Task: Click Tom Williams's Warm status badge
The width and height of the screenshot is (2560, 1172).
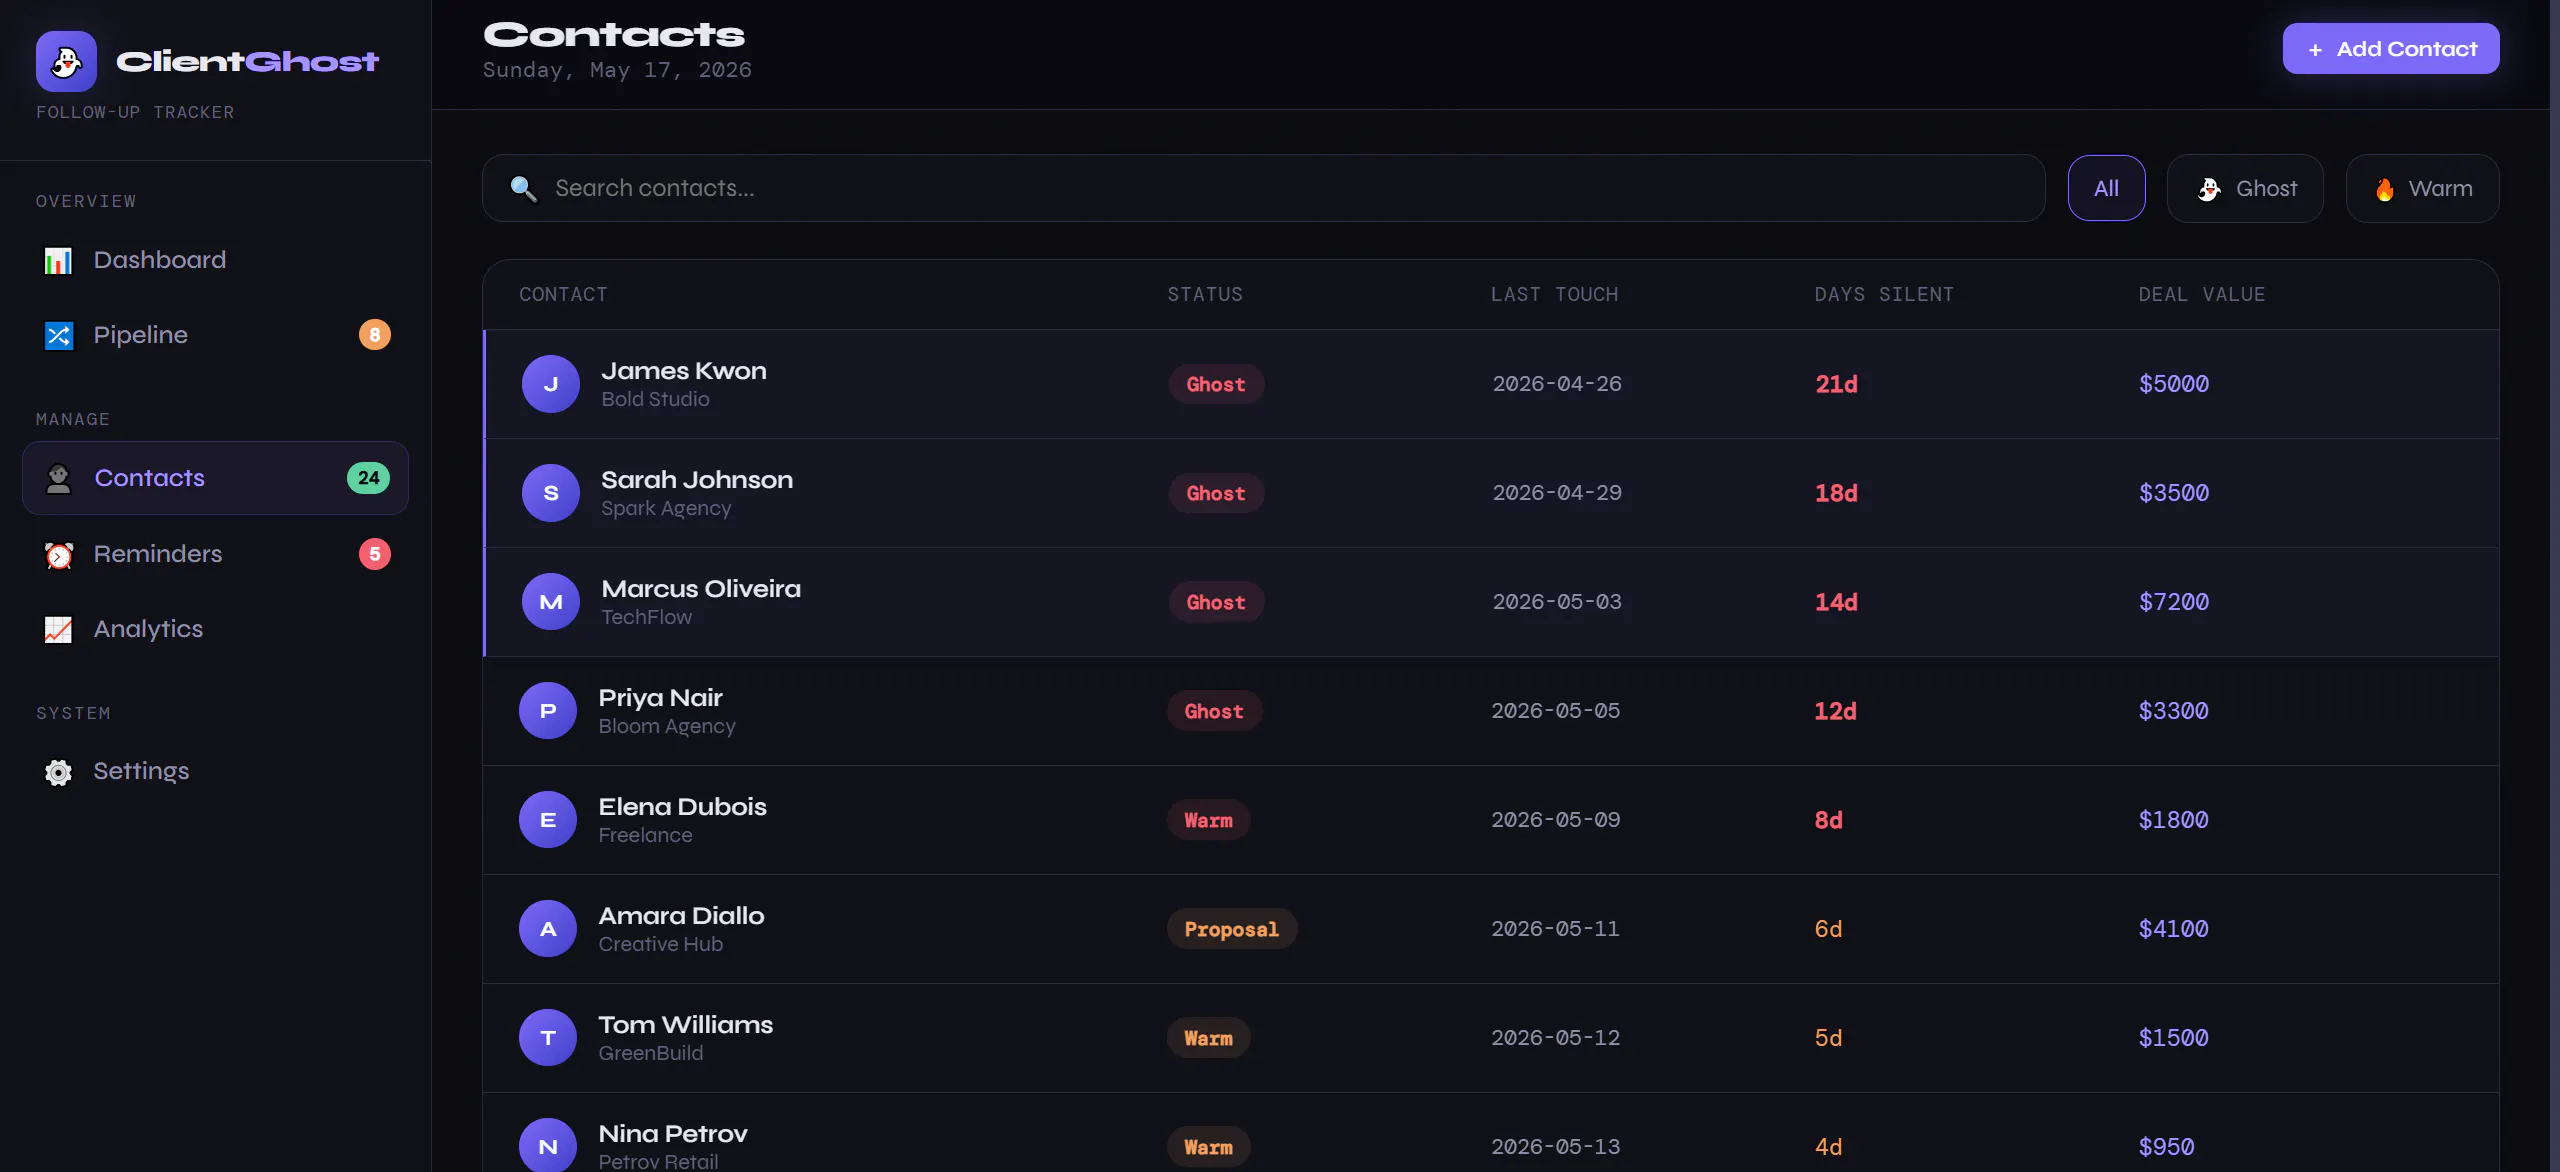Action: [x=1208, y=1038]
